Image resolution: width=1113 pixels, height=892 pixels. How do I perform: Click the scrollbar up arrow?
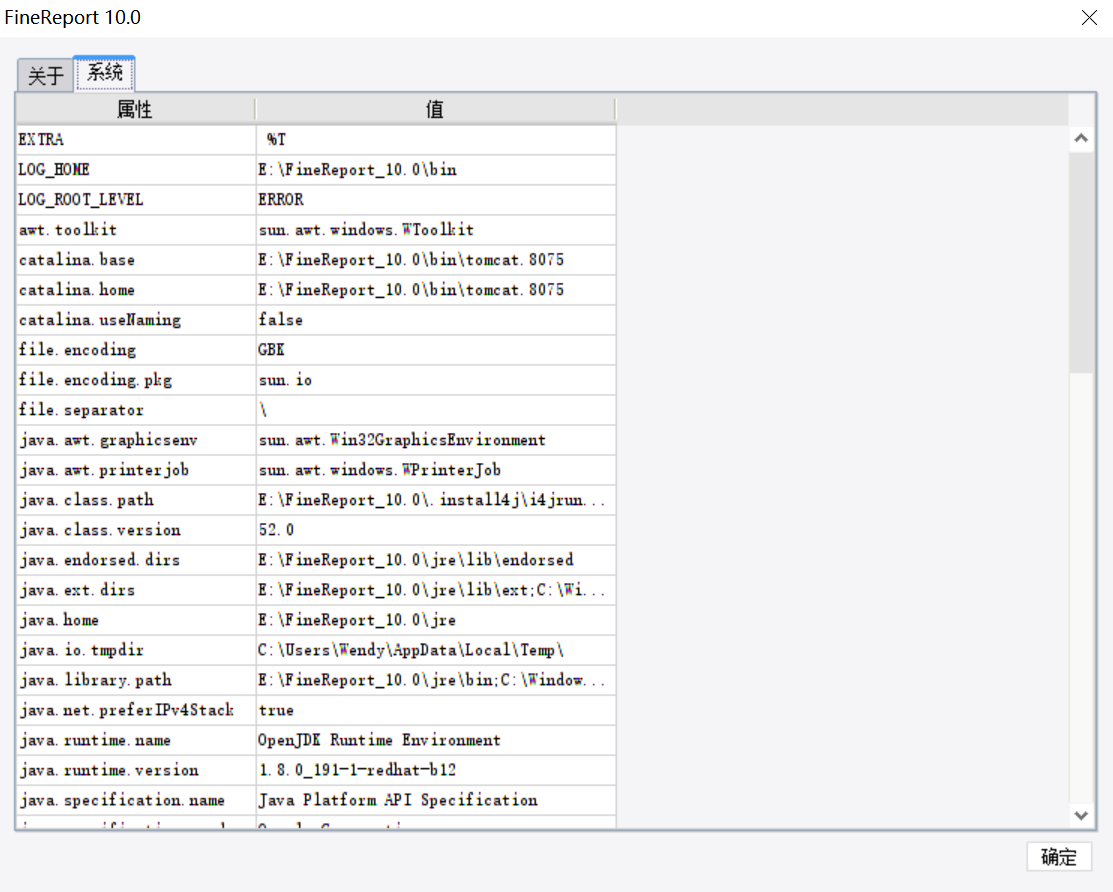(1081, 138)
